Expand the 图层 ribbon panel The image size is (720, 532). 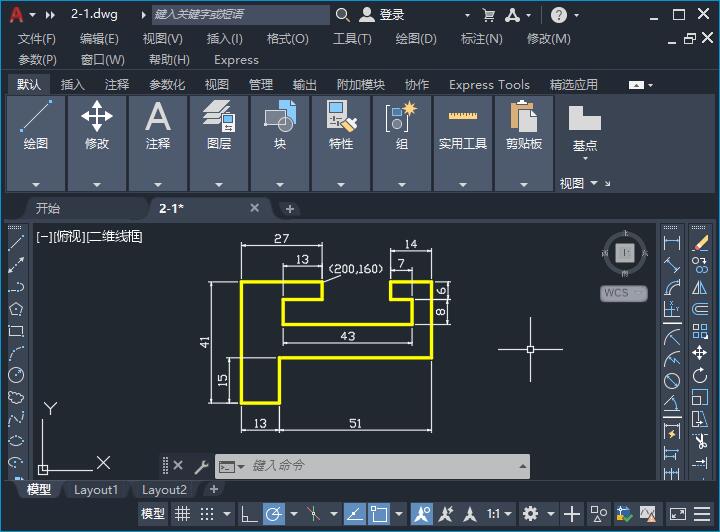[x=219, y=185]
